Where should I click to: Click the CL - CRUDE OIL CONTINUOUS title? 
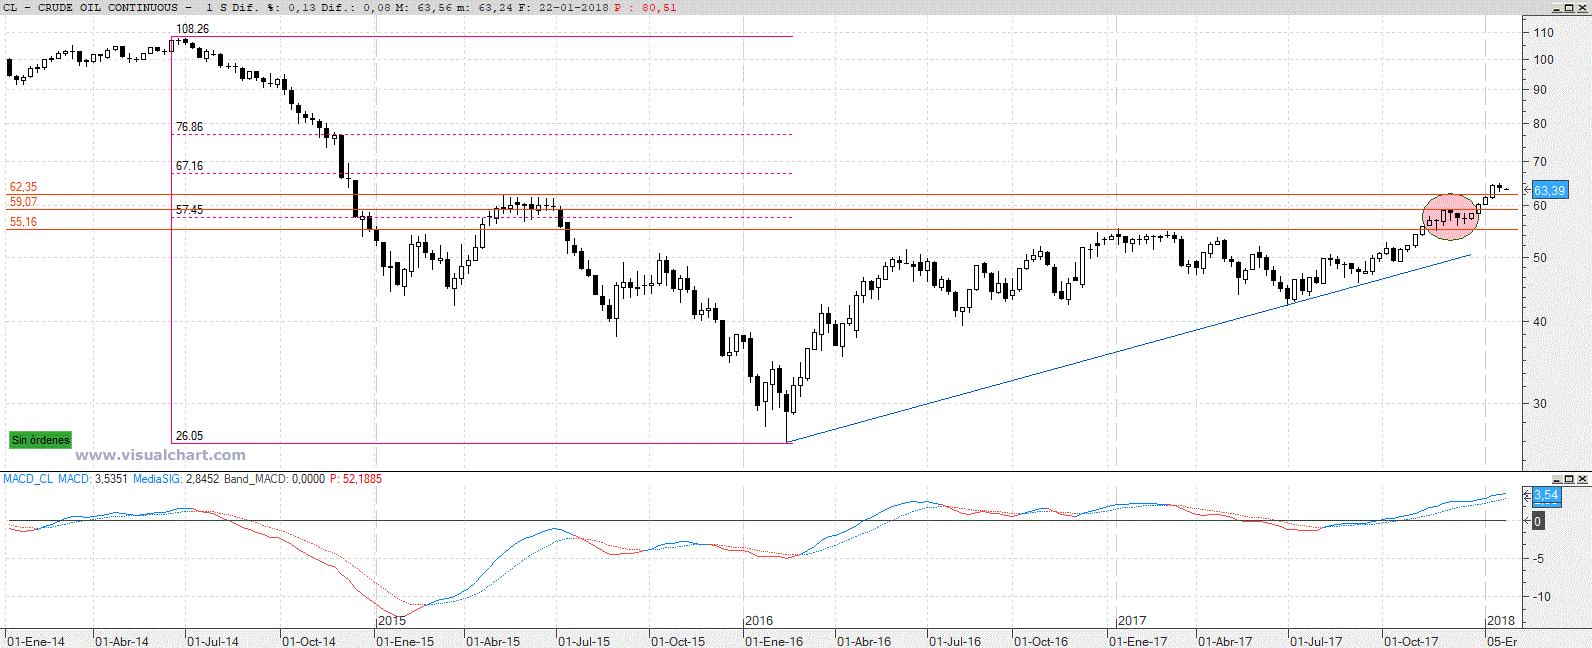point(90,7)
